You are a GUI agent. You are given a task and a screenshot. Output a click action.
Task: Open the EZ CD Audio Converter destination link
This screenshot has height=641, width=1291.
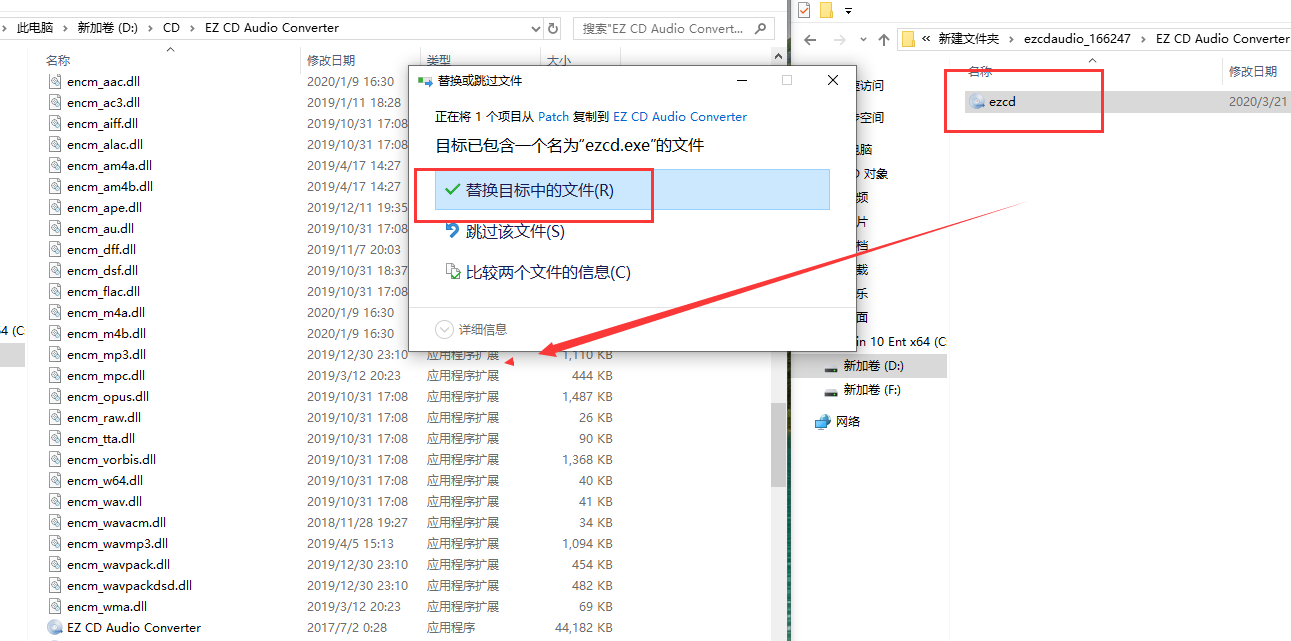click(680, 117)
